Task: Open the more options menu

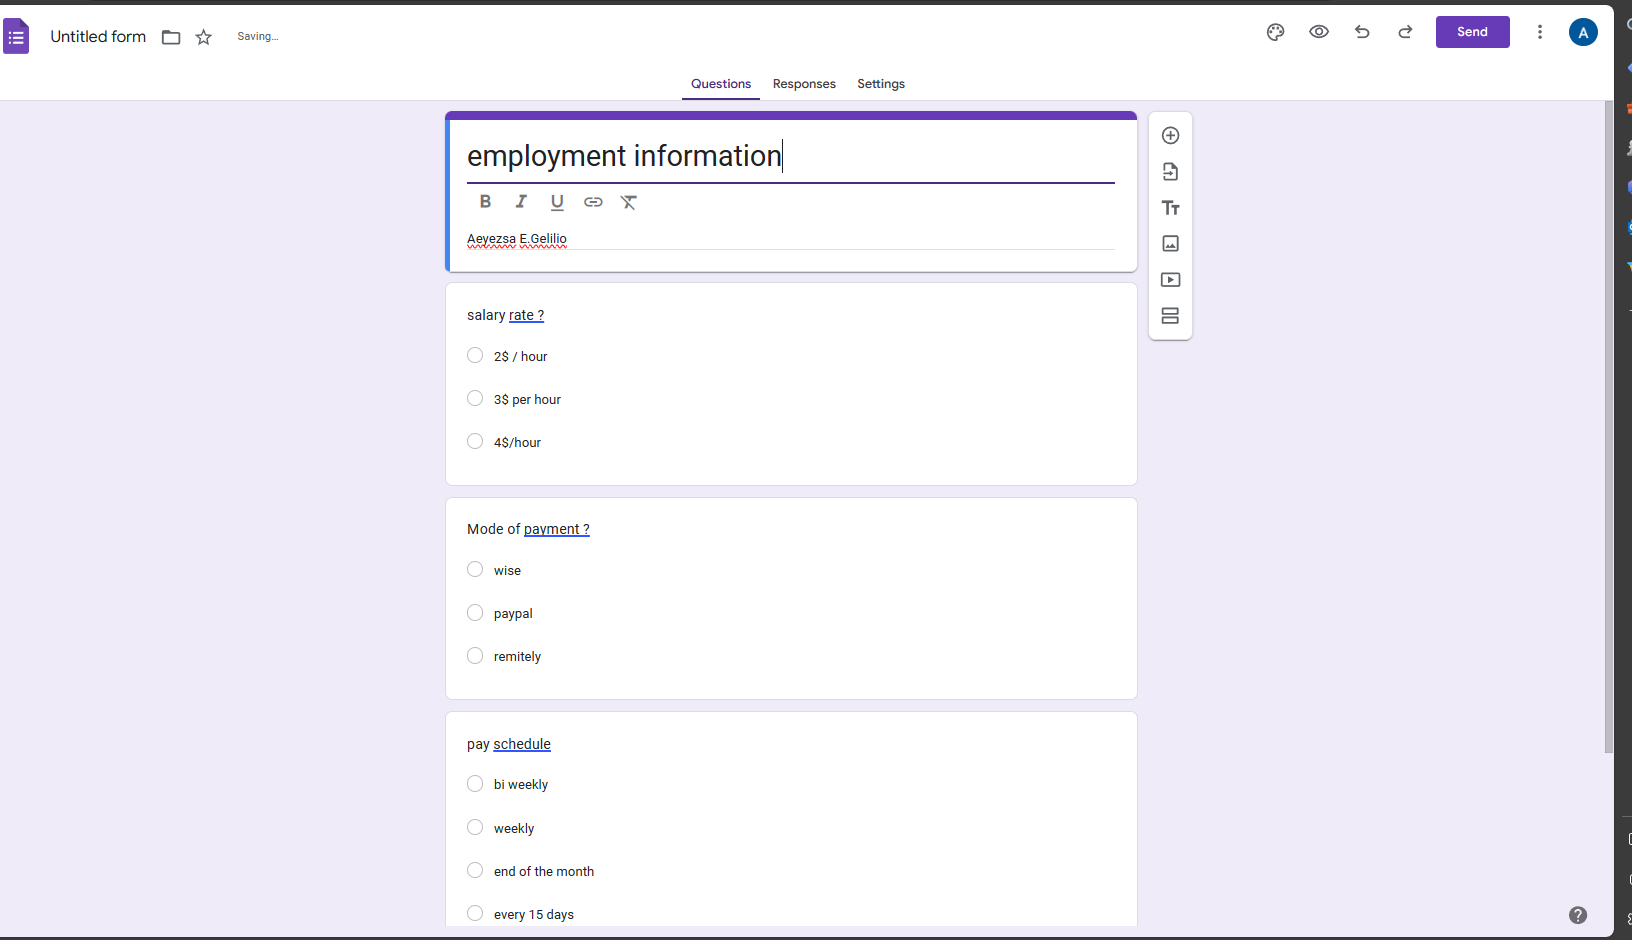Action: [1540, 32]
